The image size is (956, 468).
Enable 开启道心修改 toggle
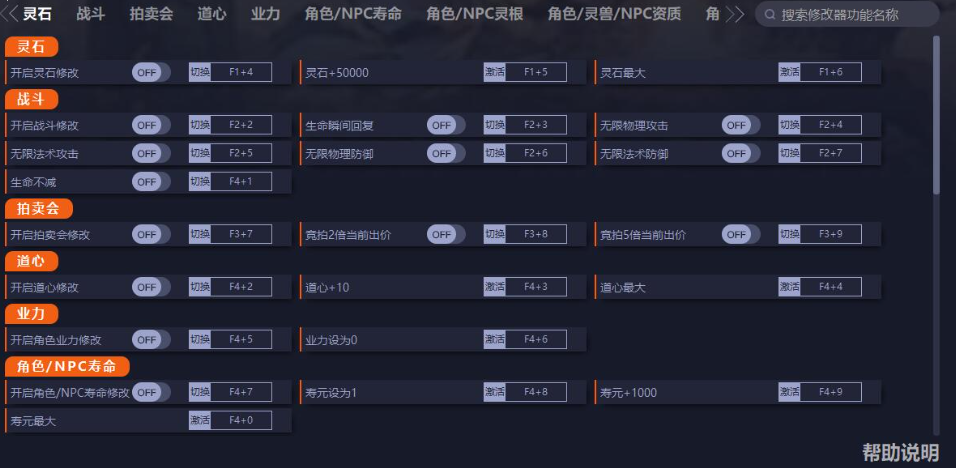pos(150,287)
